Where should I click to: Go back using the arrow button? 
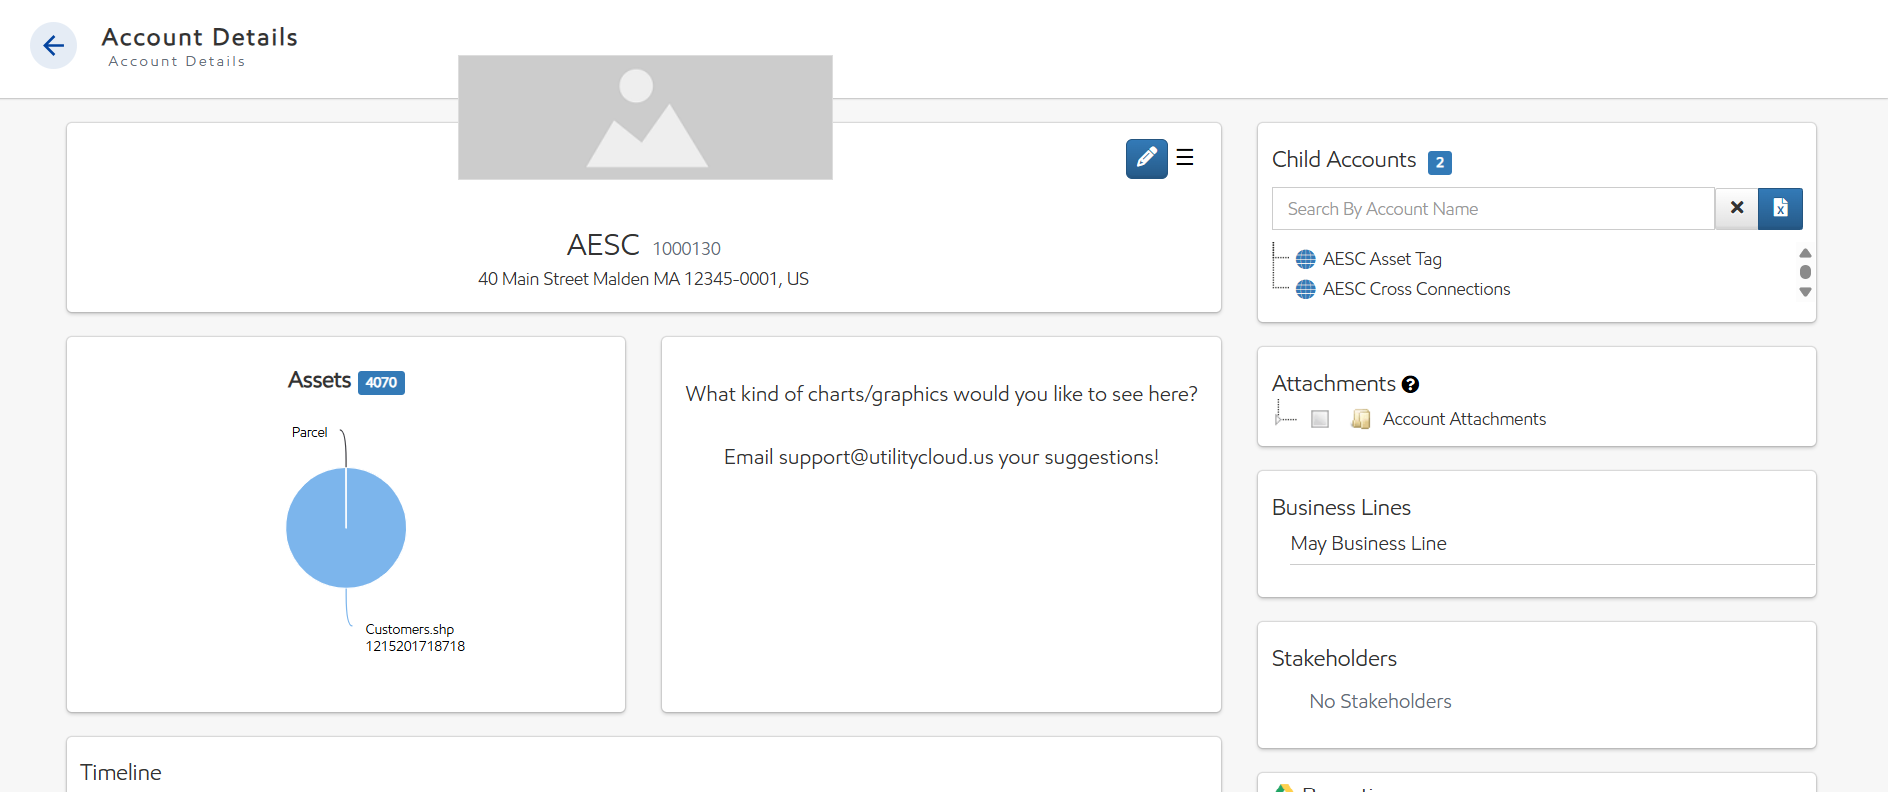click(x=53, y=46)
